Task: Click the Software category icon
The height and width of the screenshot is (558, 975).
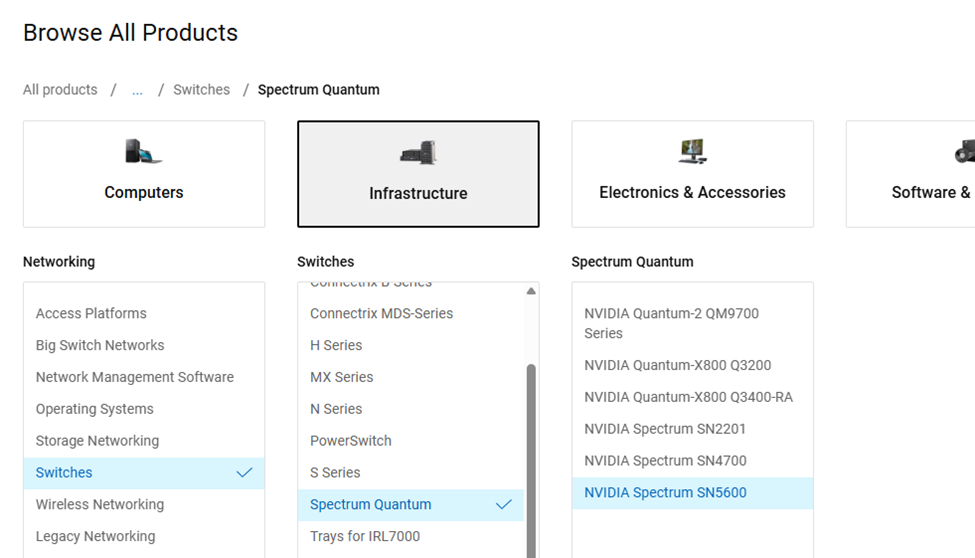Action: (x=964, y=152)
